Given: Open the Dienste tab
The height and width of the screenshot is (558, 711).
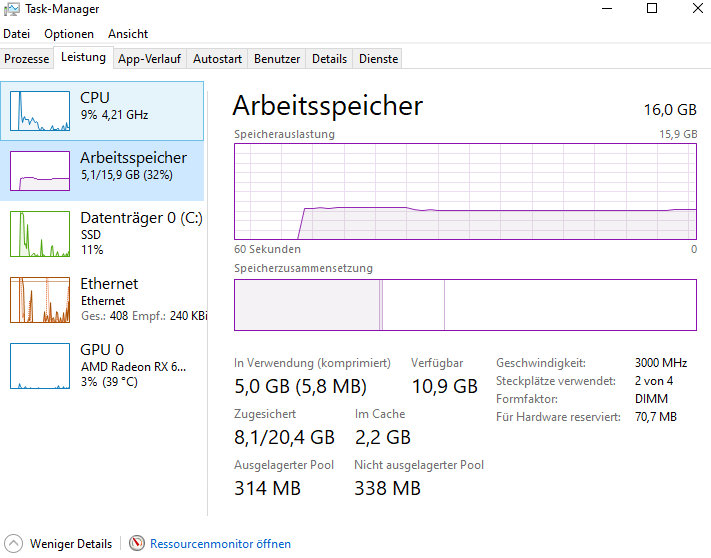Looking at the screenshot, I should coord(378,59).
